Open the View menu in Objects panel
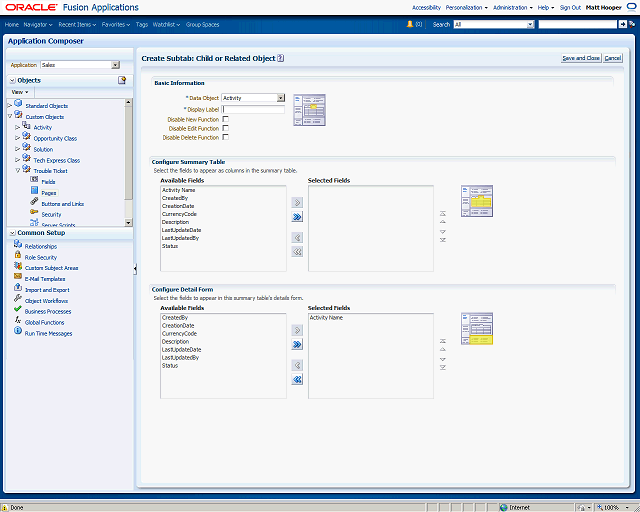The width and height of the screenshot is (640, 512). (x=20, y=92)
